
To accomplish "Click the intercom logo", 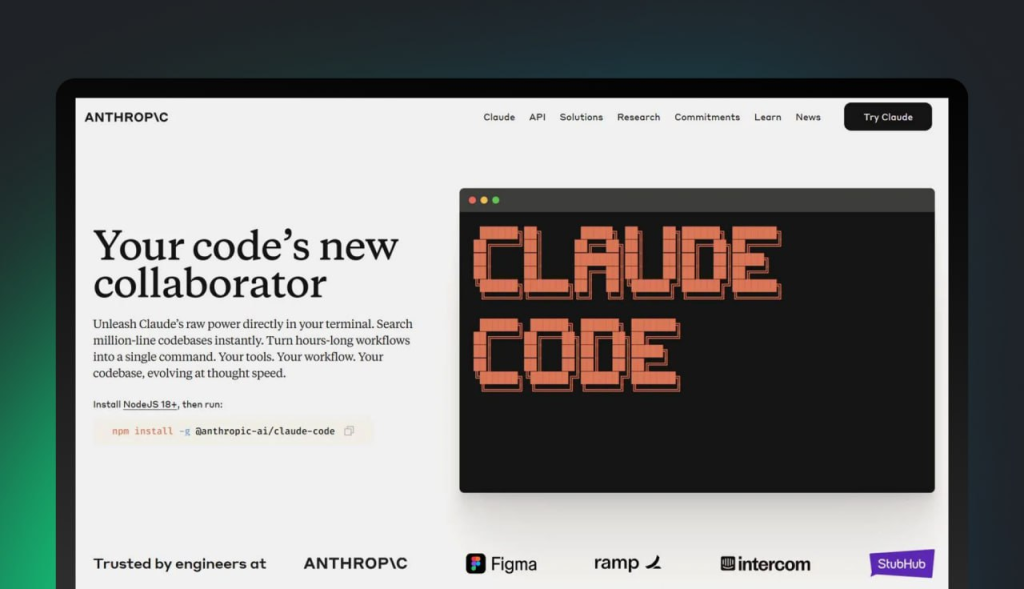I will pos(765,564).
